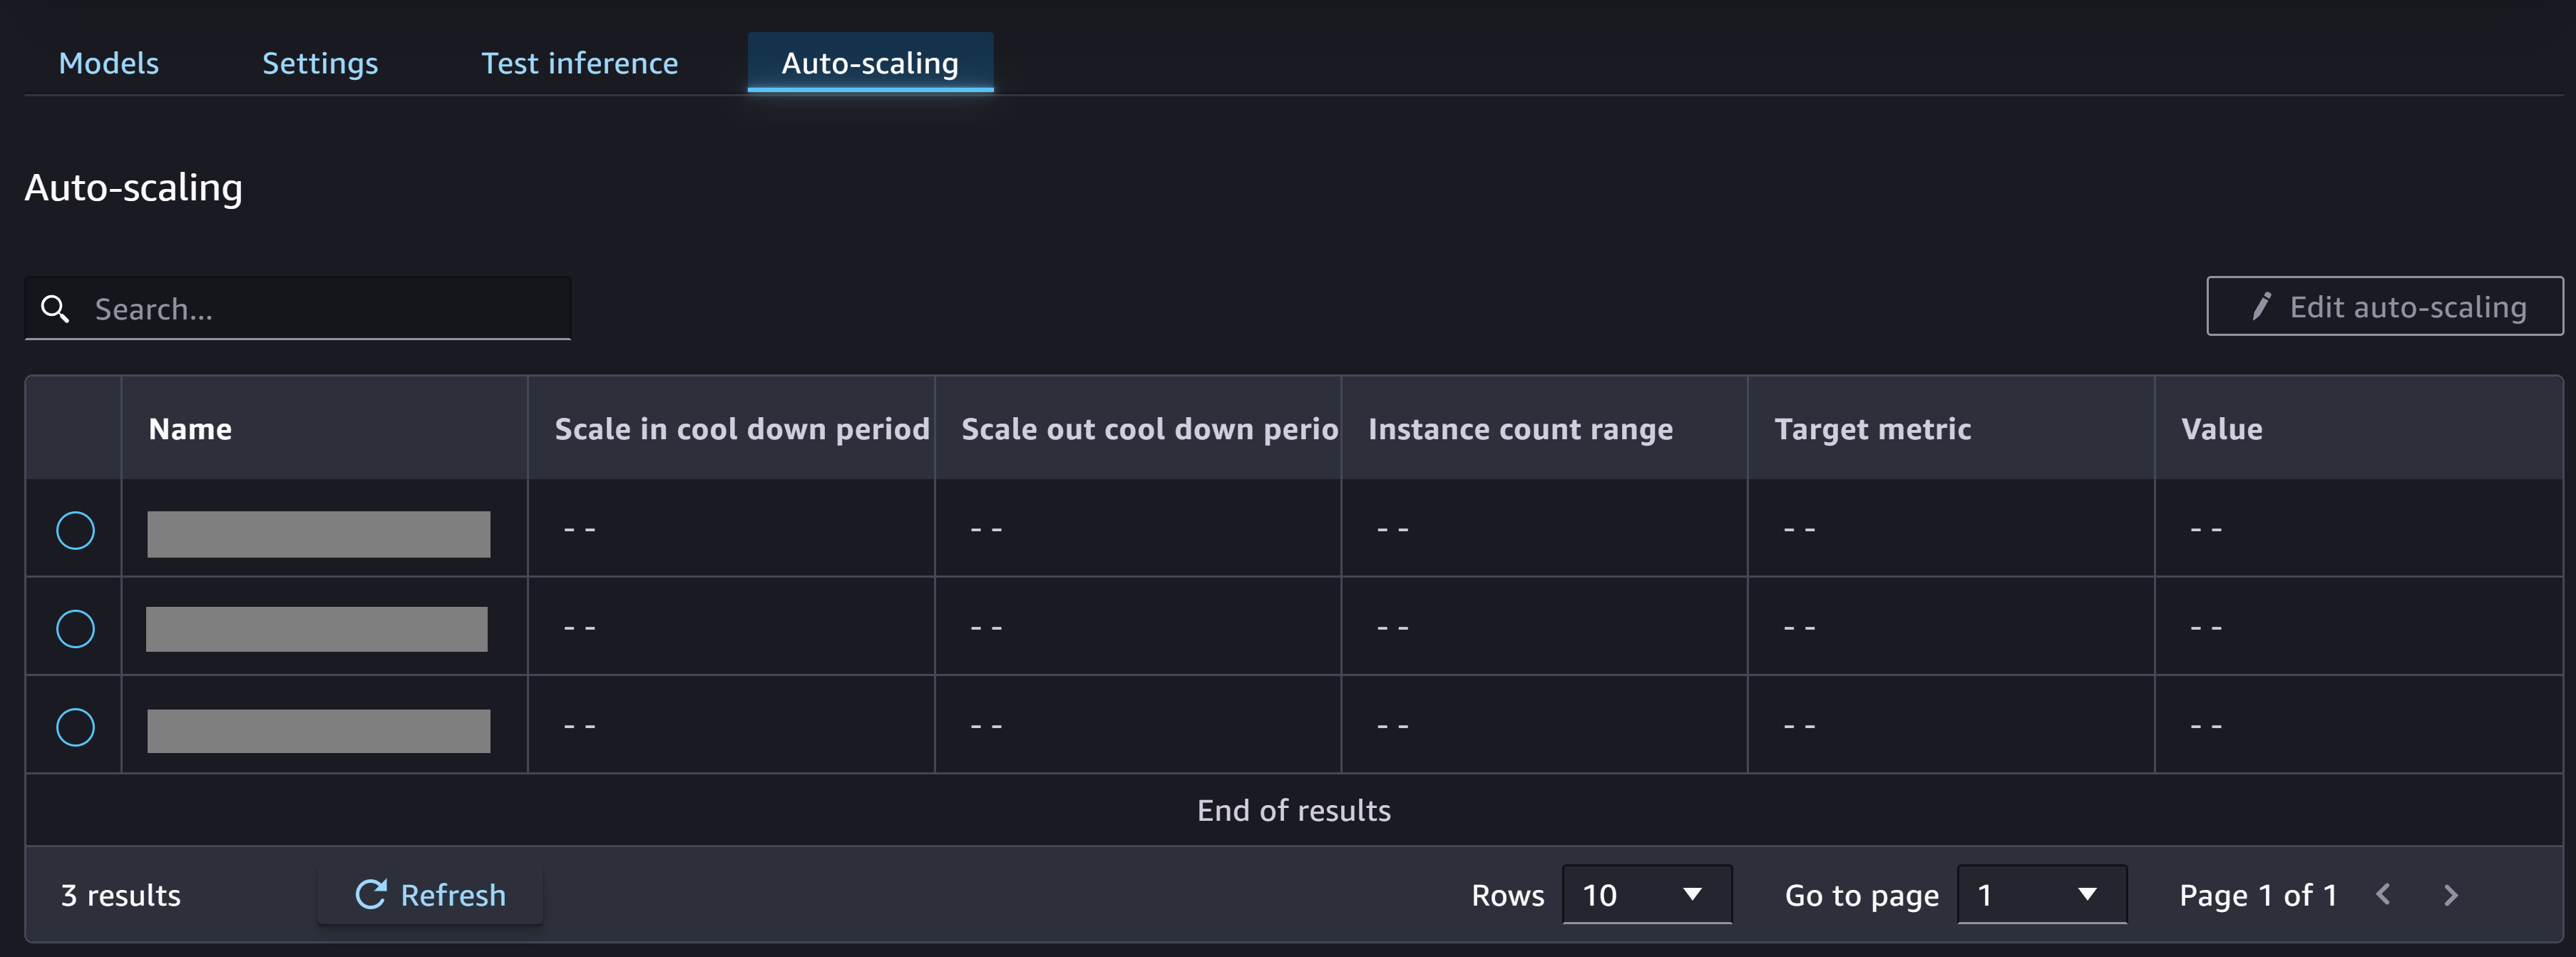Select the first radio button row
The image size is (2576, 957).
(x=76, y=529)
